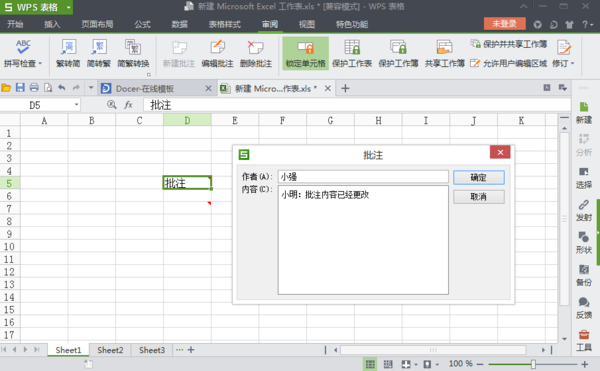
Task: Expand the quick access toolbar dropdown arrow
Action: click(x=91, y=88)
